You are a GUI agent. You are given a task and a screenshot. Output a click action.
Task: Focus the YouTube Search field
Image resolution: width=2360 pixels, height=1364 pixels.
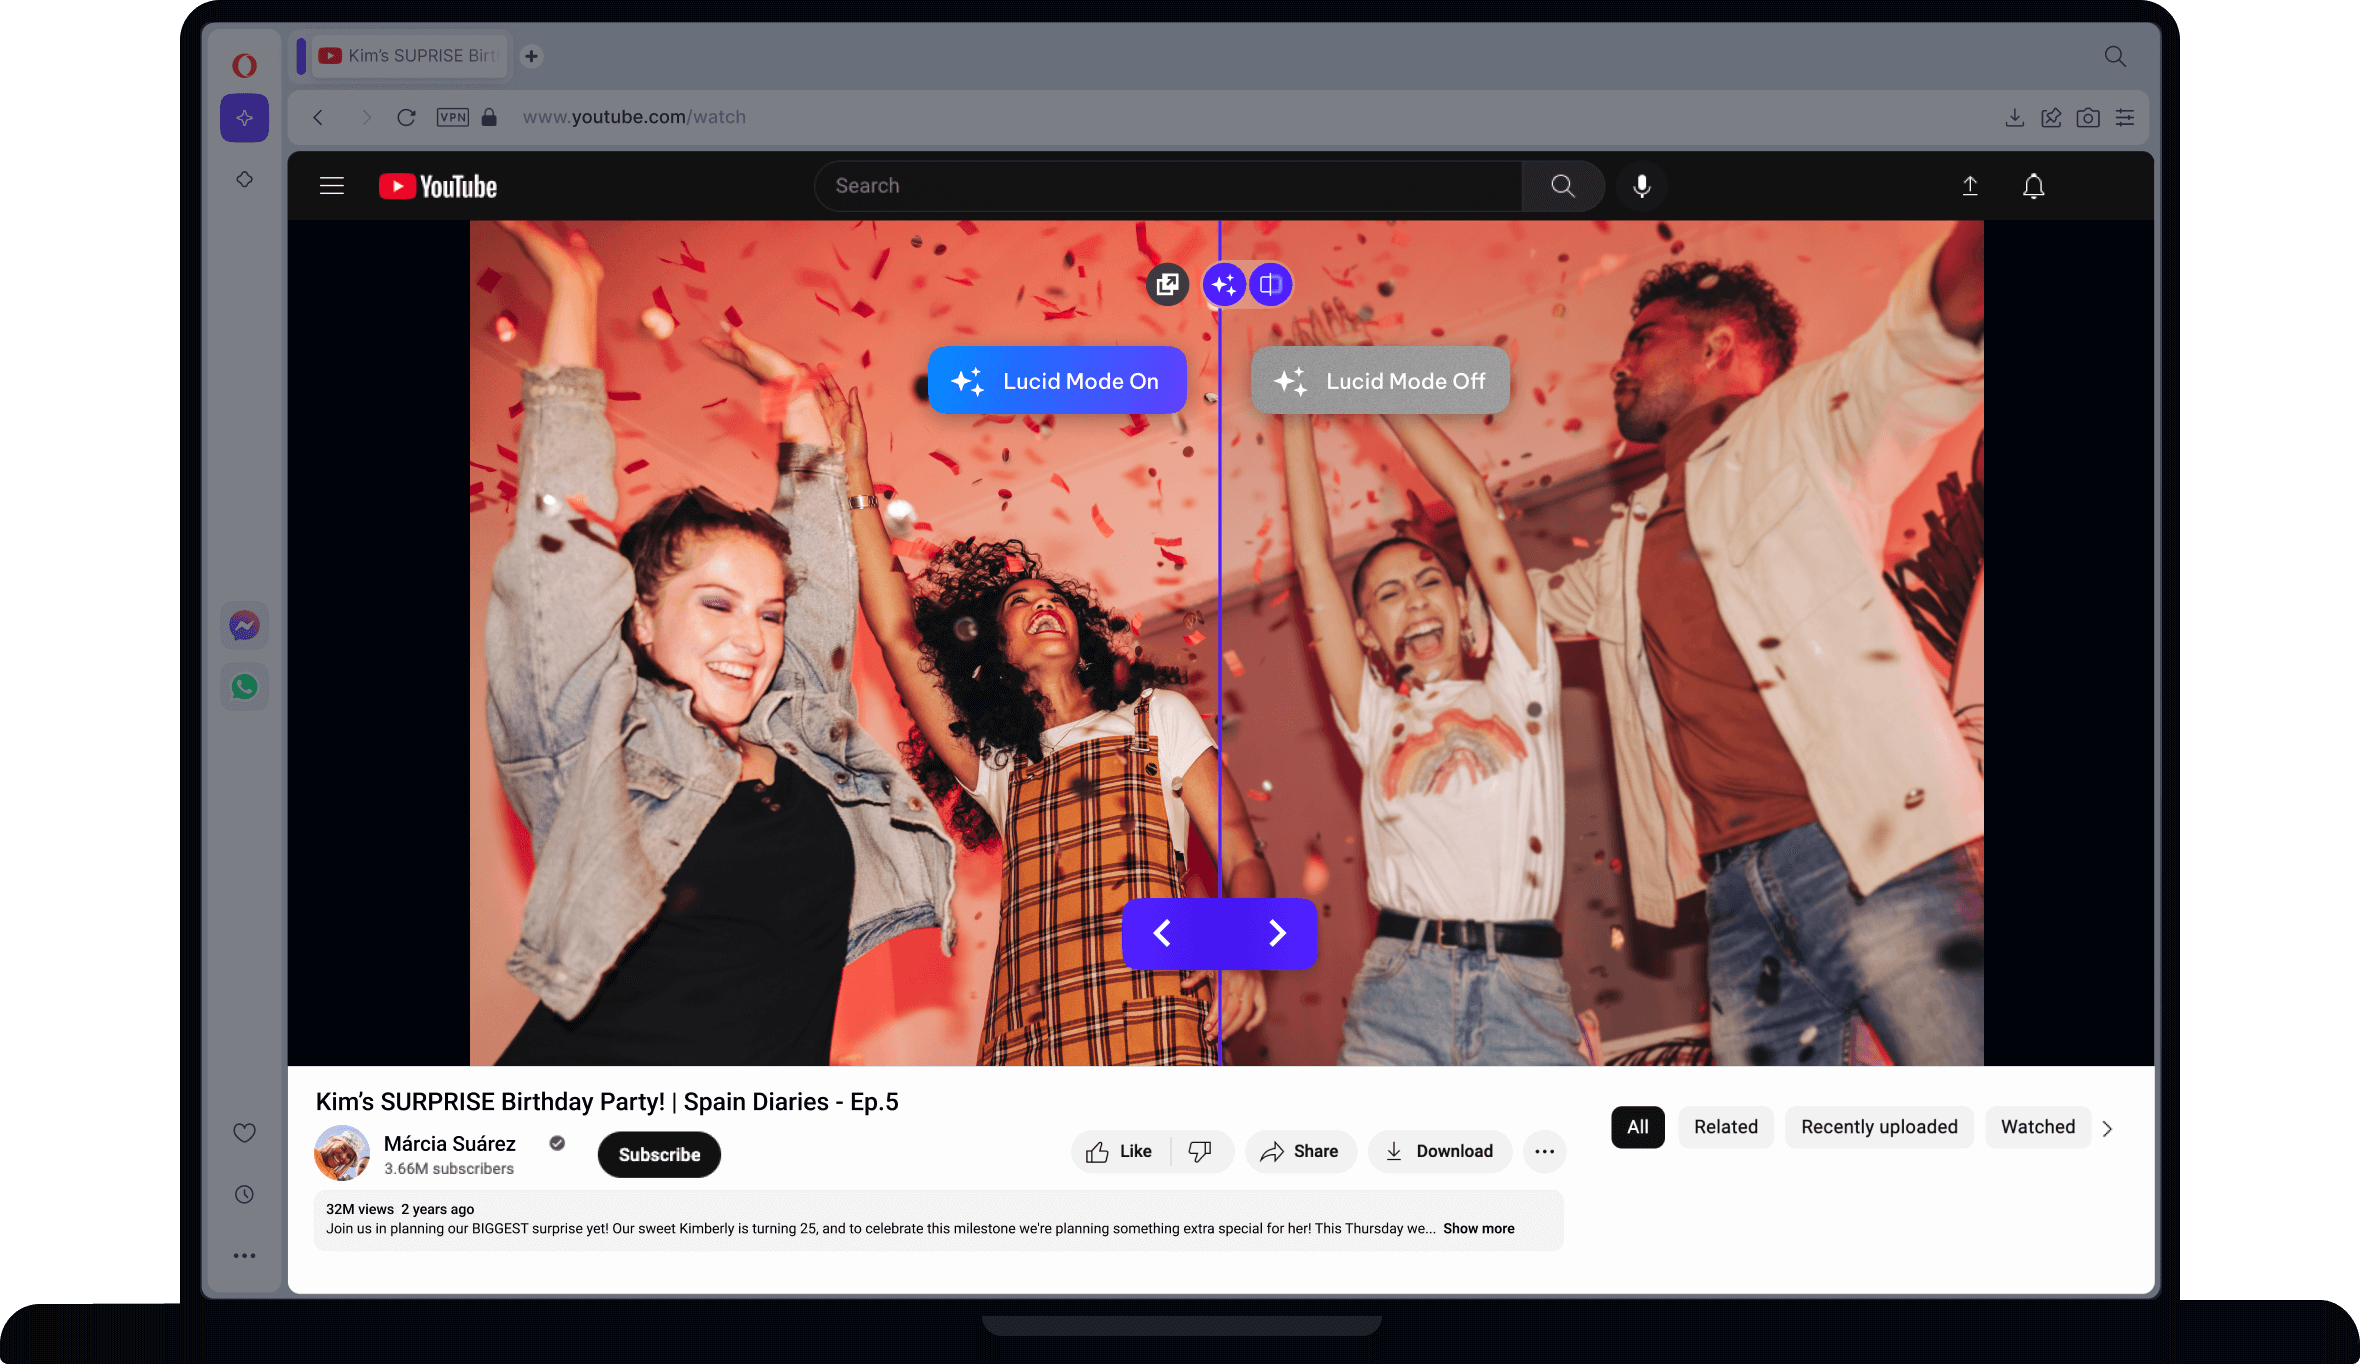1168,186
